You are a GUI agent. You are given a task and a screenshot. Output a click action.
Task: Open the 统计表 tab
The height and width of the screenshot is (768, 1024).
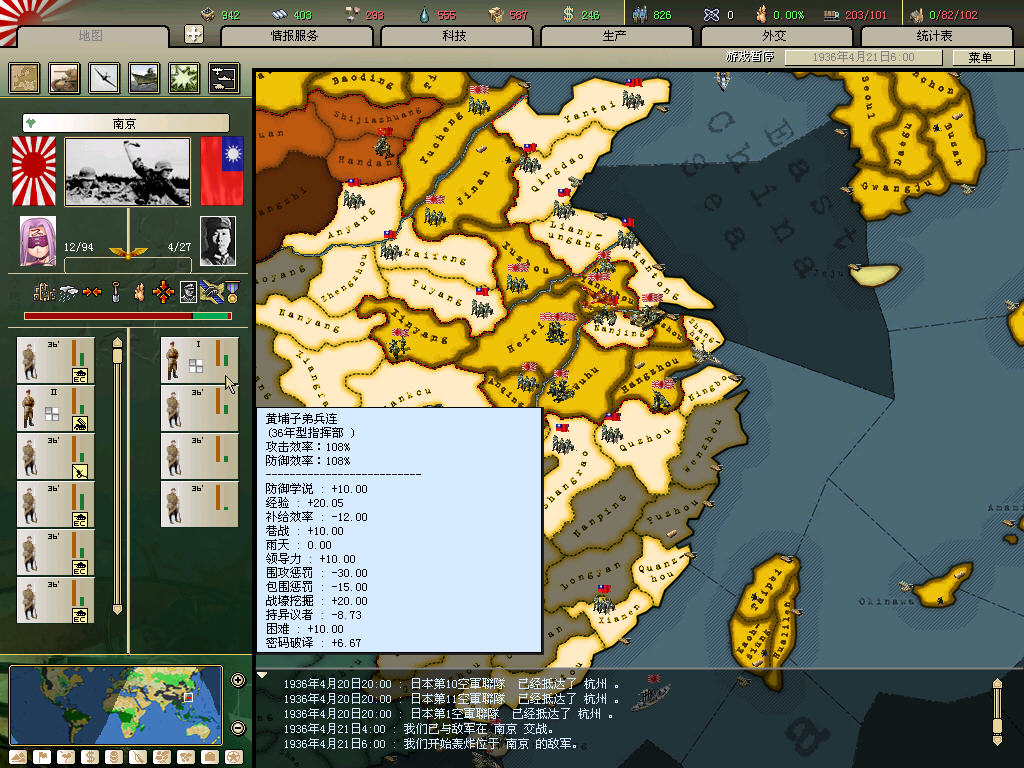935,36
